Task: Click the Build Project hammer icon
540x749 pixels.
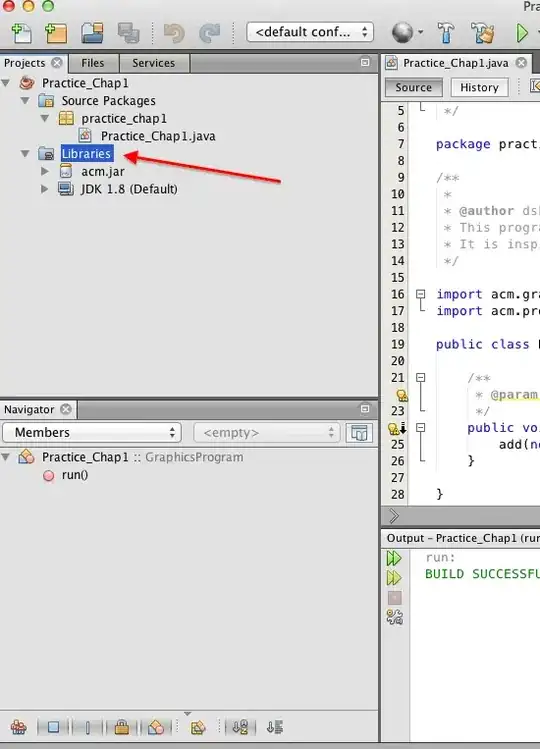Action: click(x=445, y=33)
